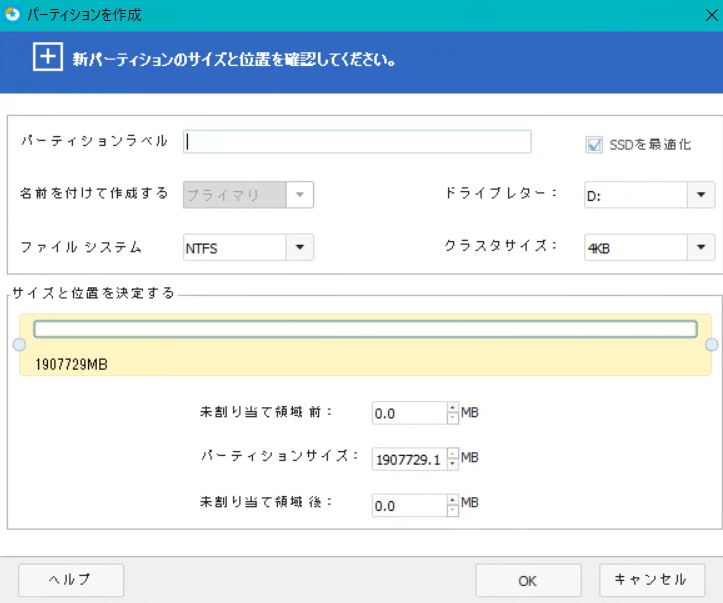The width and height of the screenshot is (723, 603).
Task: Click the plus icon in blue header
Action: 48,57
